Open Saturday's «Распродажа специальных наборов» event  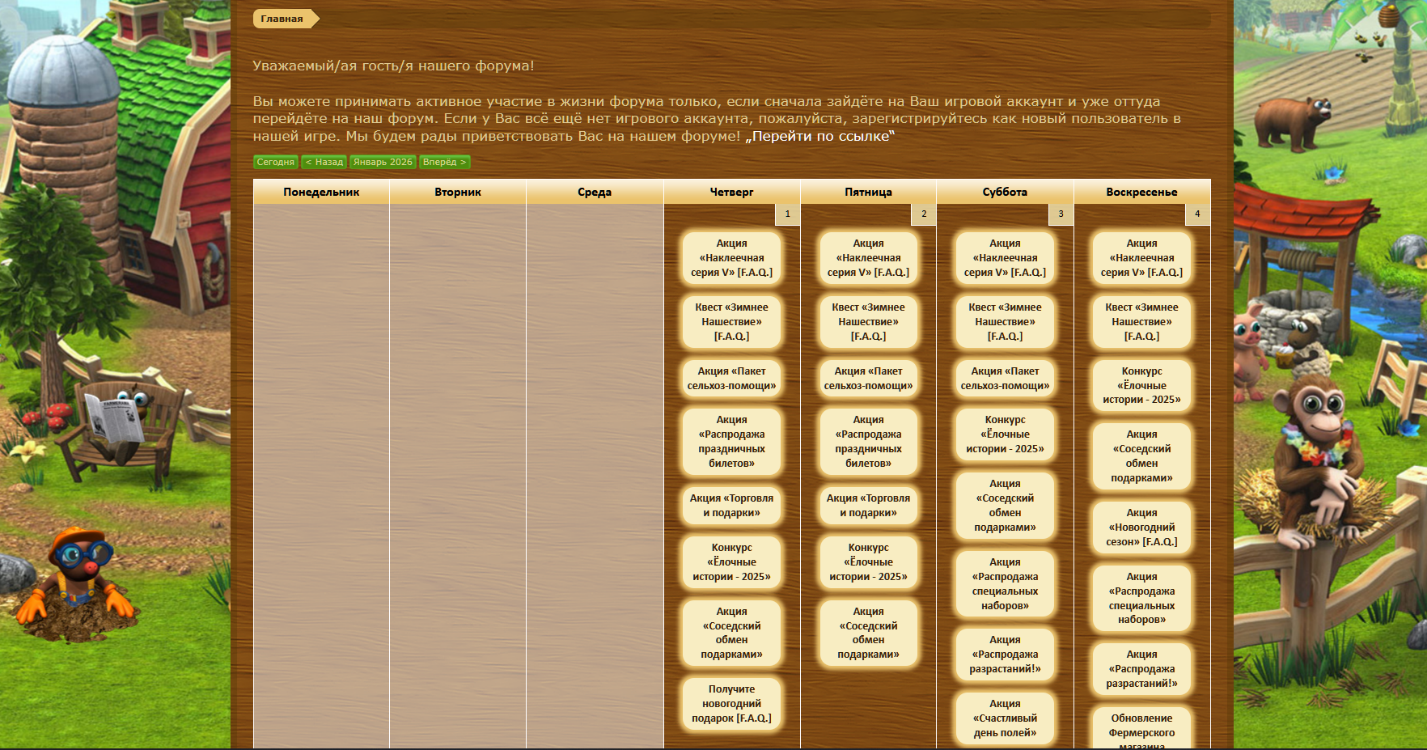(x=1005, y=584)
